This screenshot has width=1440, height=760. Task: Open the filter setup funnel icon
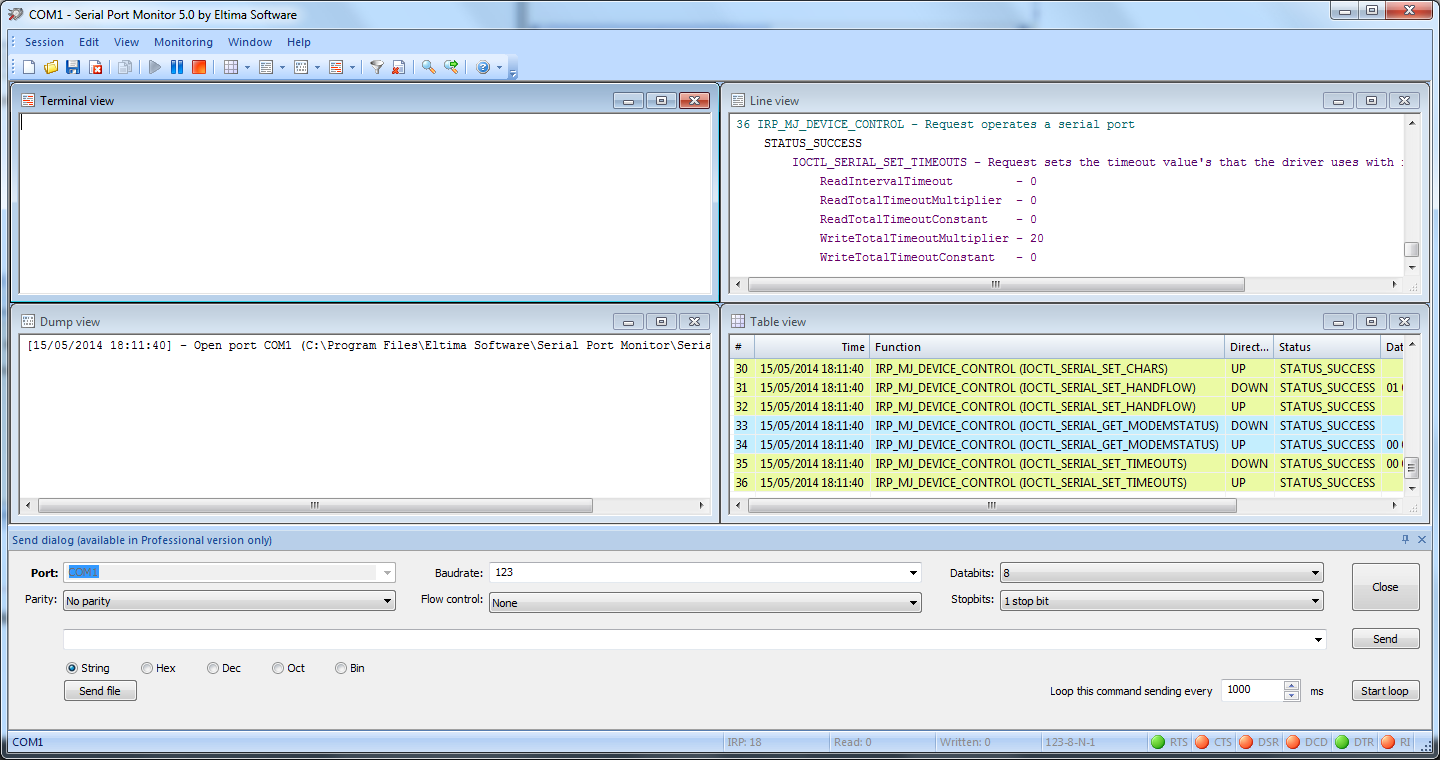[377, 66]
